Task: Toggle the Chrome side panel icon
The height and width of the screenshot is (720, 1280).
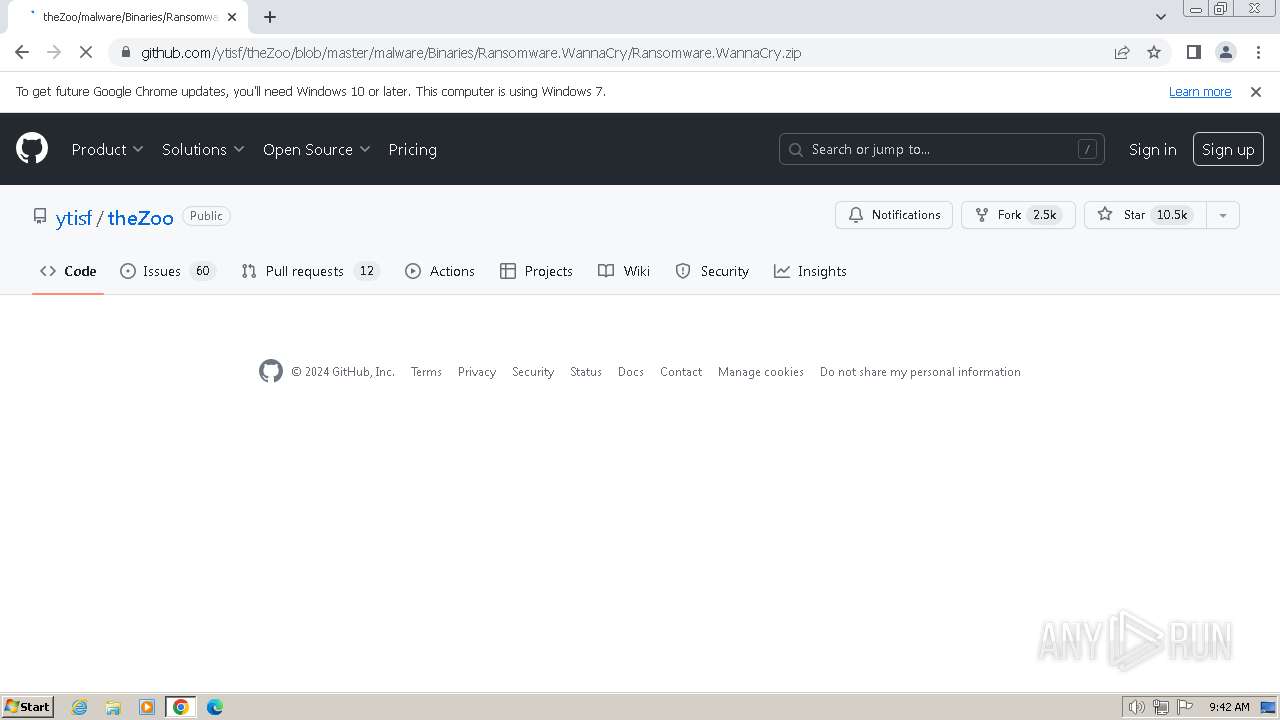Action: pyautogui.click(x=1193, y=52)
